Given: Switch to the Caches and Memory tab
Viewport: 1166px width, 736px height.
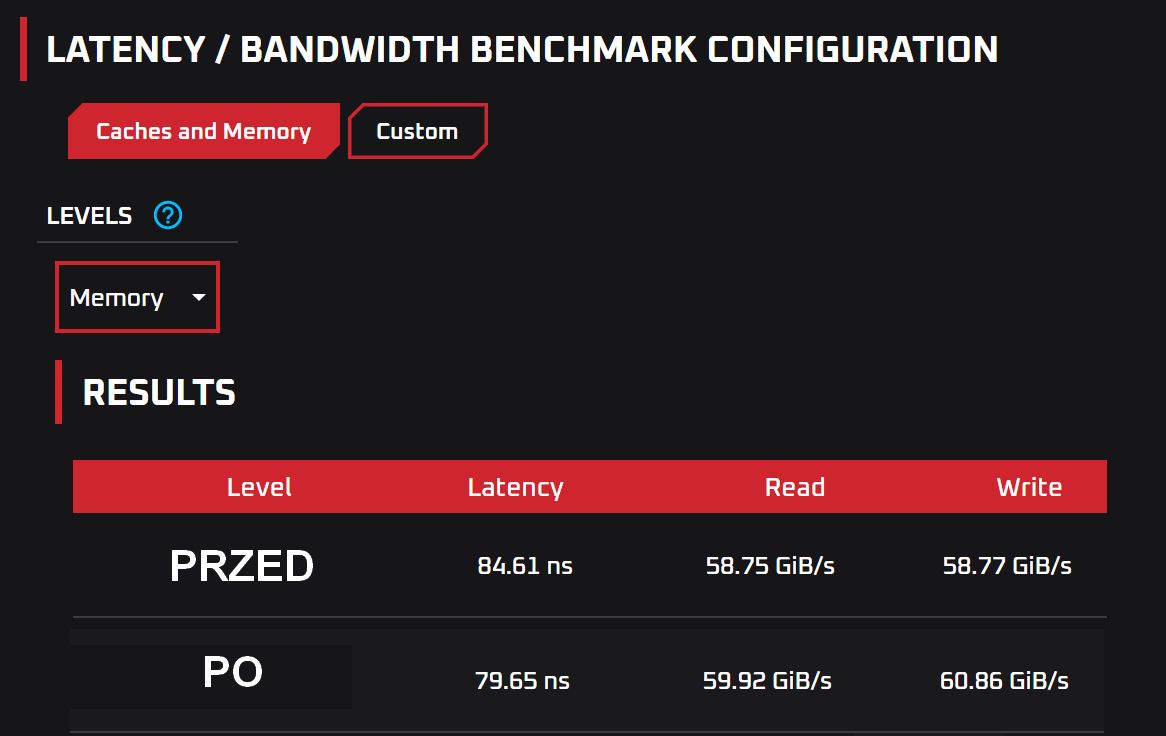Looking at the screenshot, I should pos(203,131).
